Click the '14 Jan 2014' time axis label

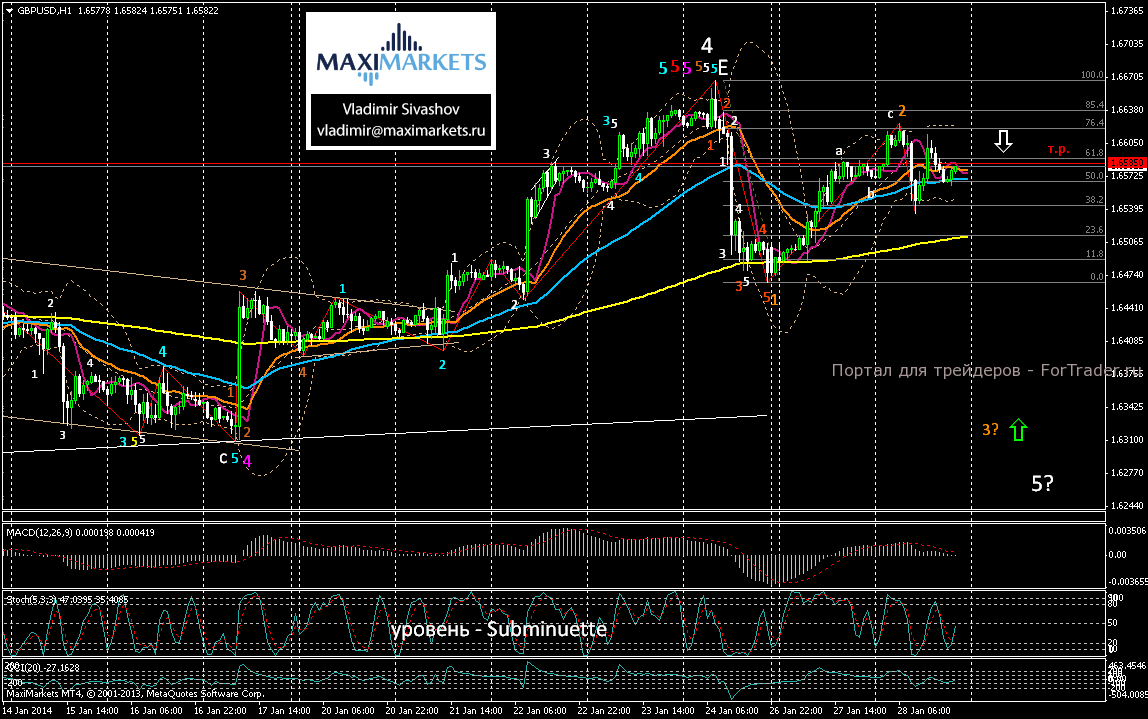pyautogui.click(x=27, y=710)
